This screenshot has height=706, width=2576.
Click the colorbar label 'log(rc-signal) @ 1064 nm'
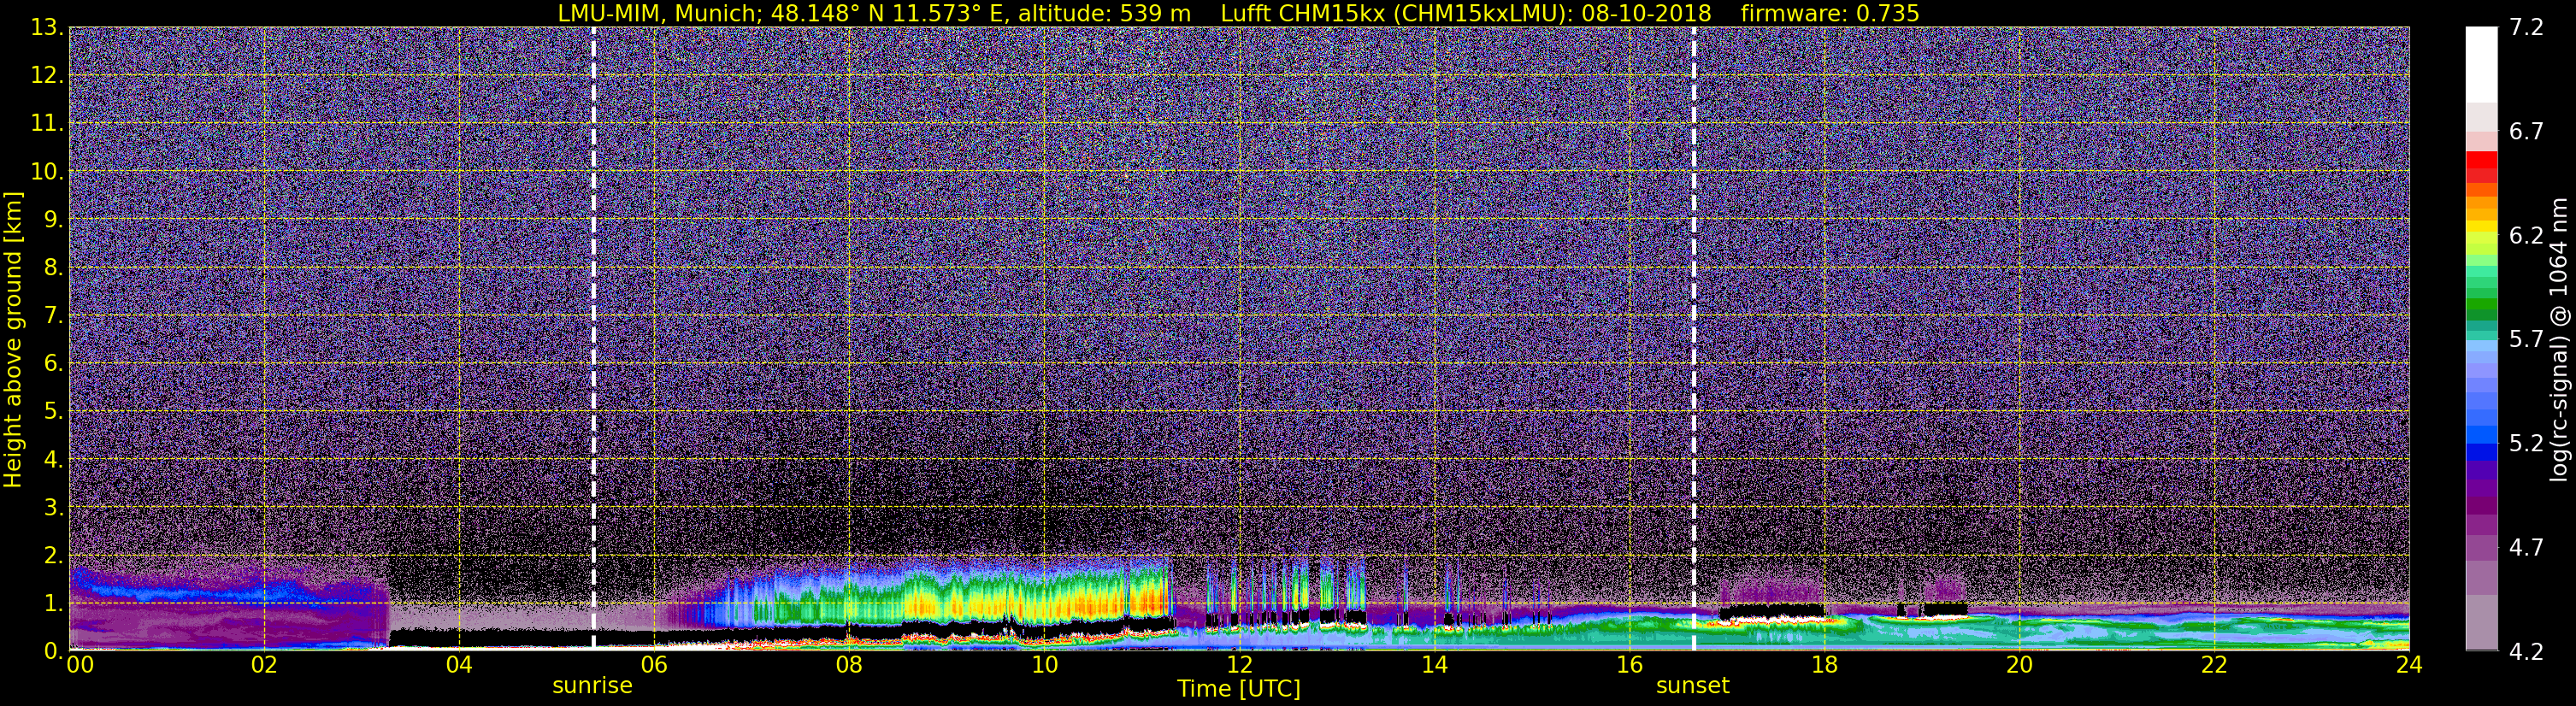(2557, 339)
